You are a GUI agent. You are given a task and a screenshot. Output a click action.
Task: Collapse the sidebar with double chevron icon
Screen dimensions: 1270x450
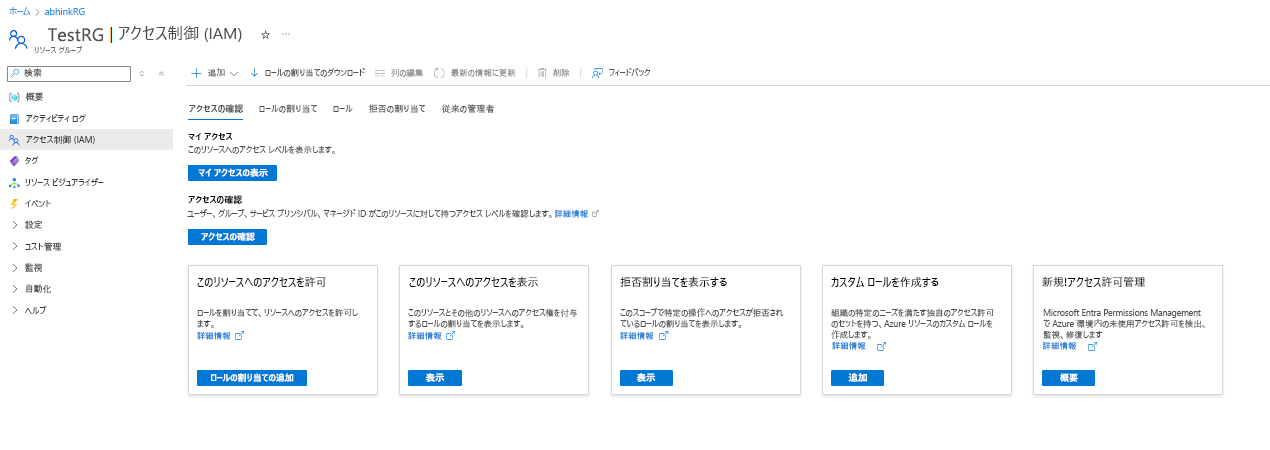[x=161, y=73]
